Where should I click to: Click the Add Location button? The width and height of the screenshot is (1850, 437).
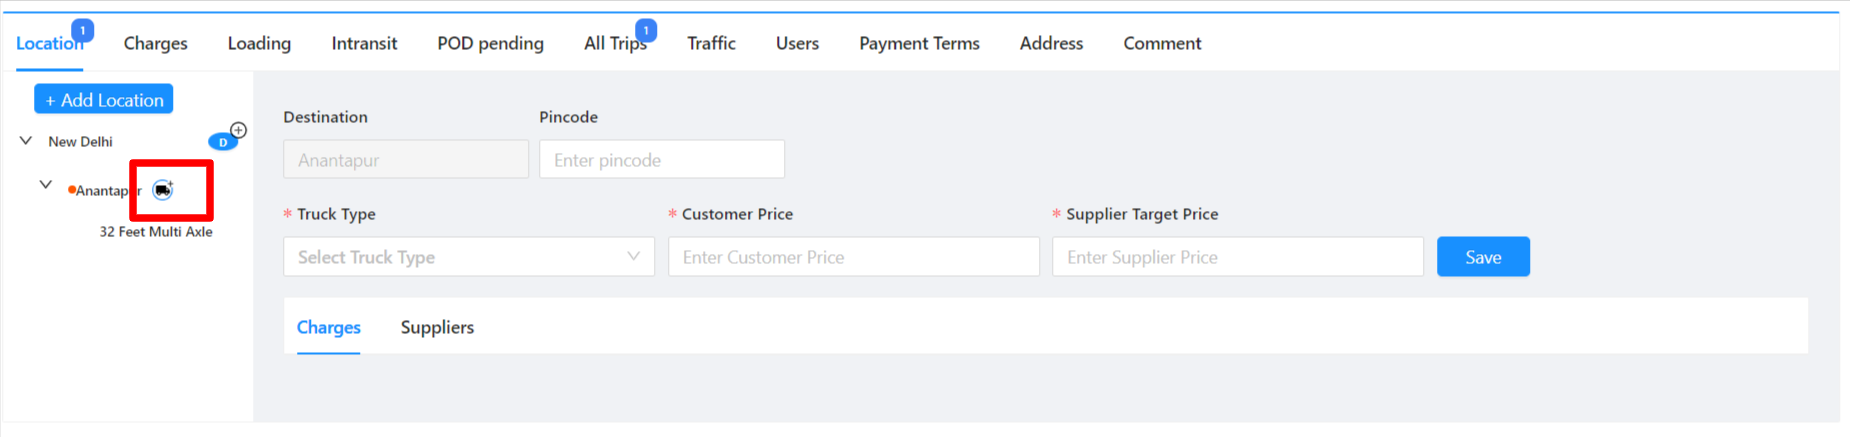(104, 100)
